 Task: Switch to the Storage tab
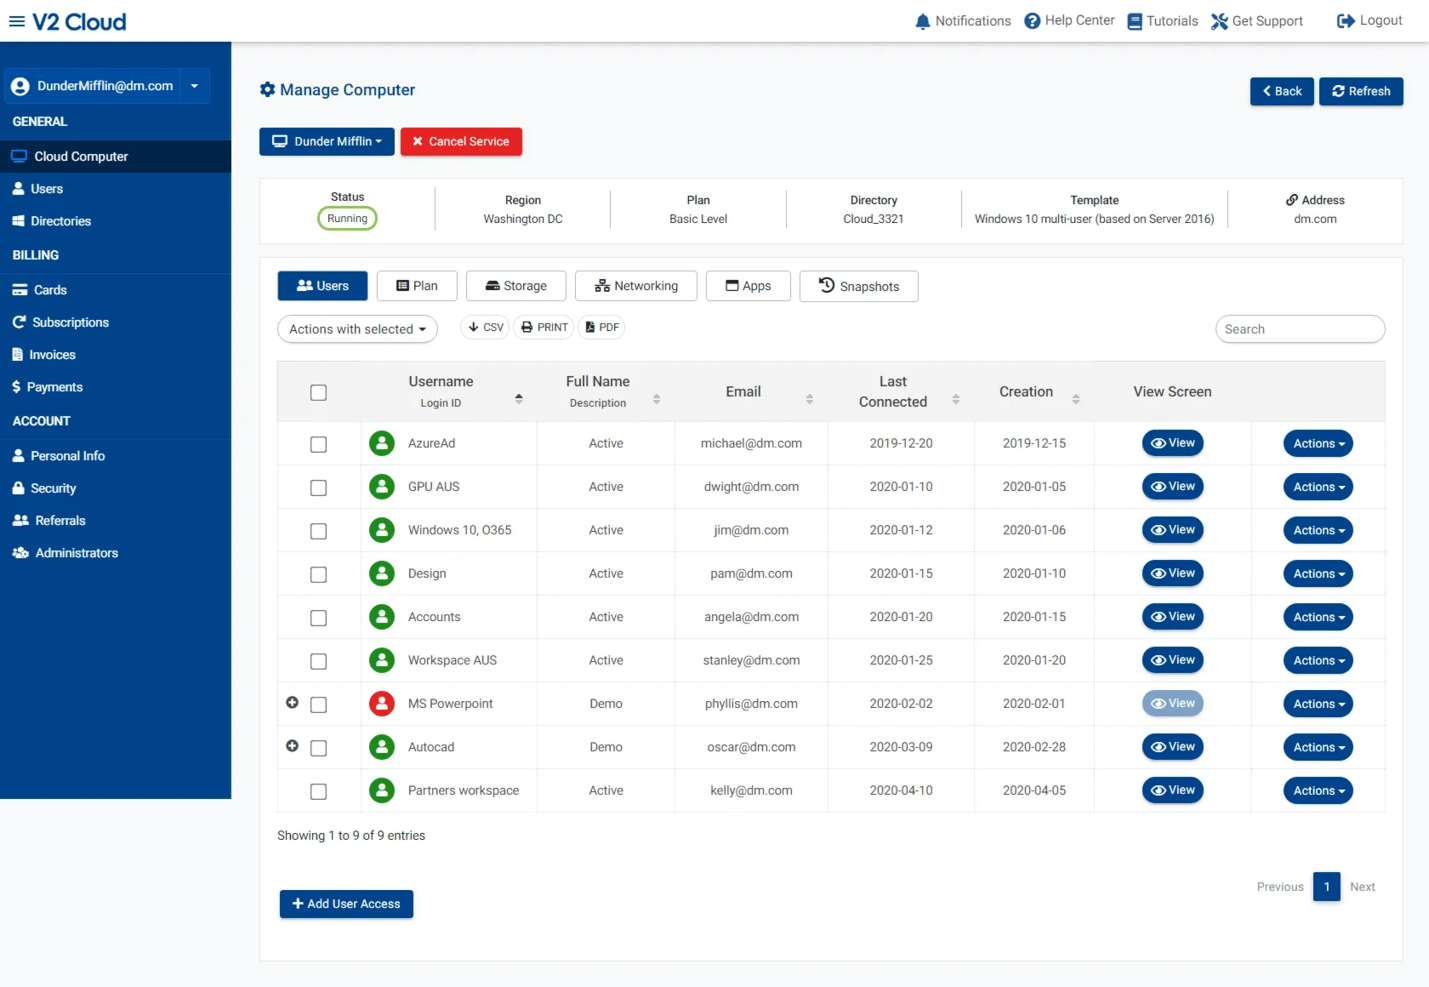[515, 286]
